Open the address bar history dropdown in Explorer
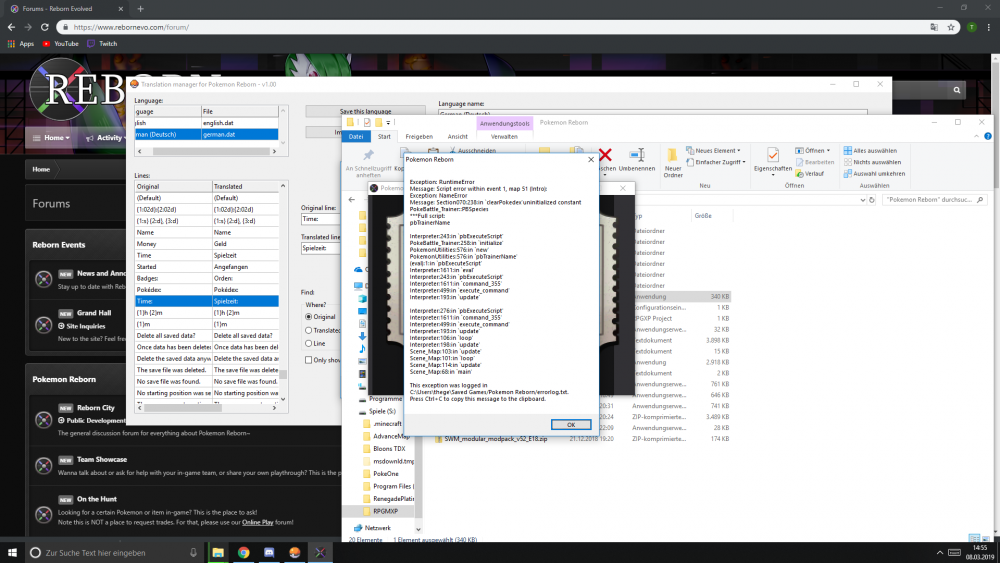Viewport: 1000px width, 563px height. (x=863, y=200)
